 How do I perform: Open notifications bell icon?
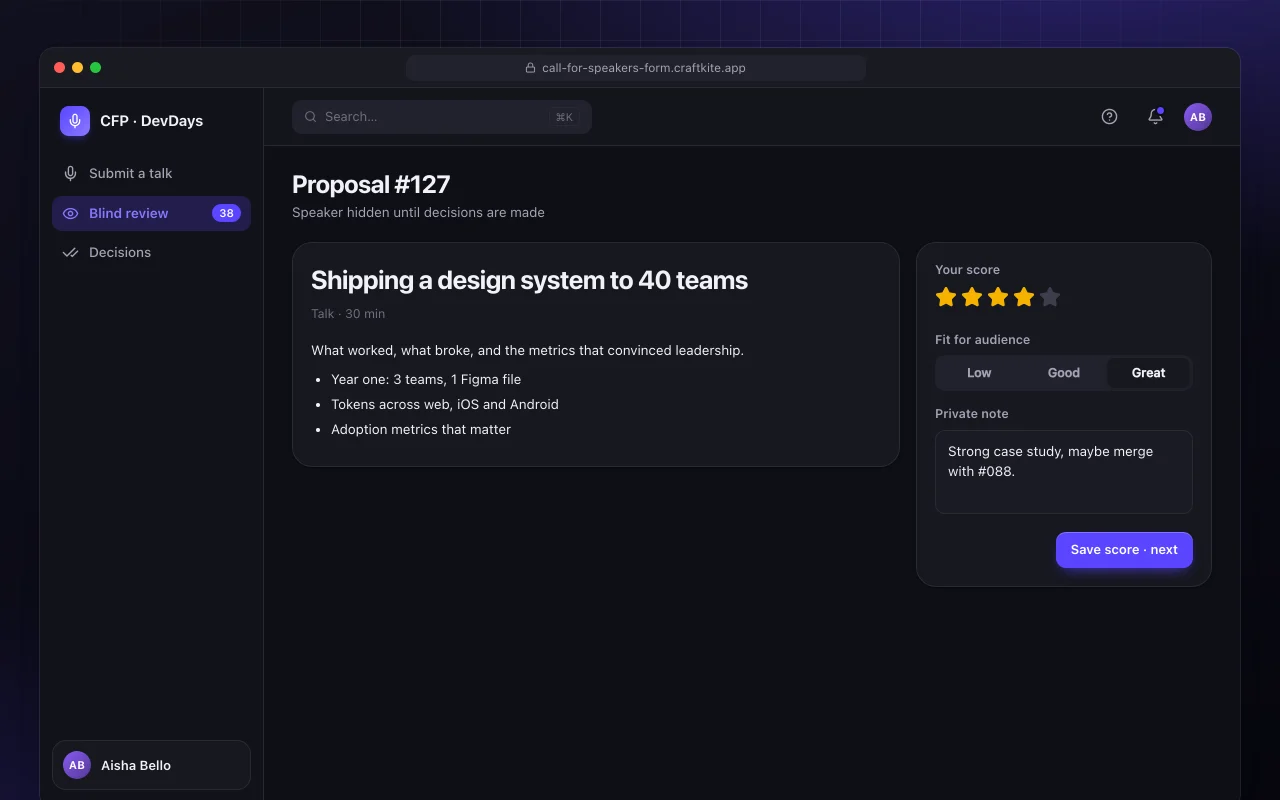[x=1155, y=117]
